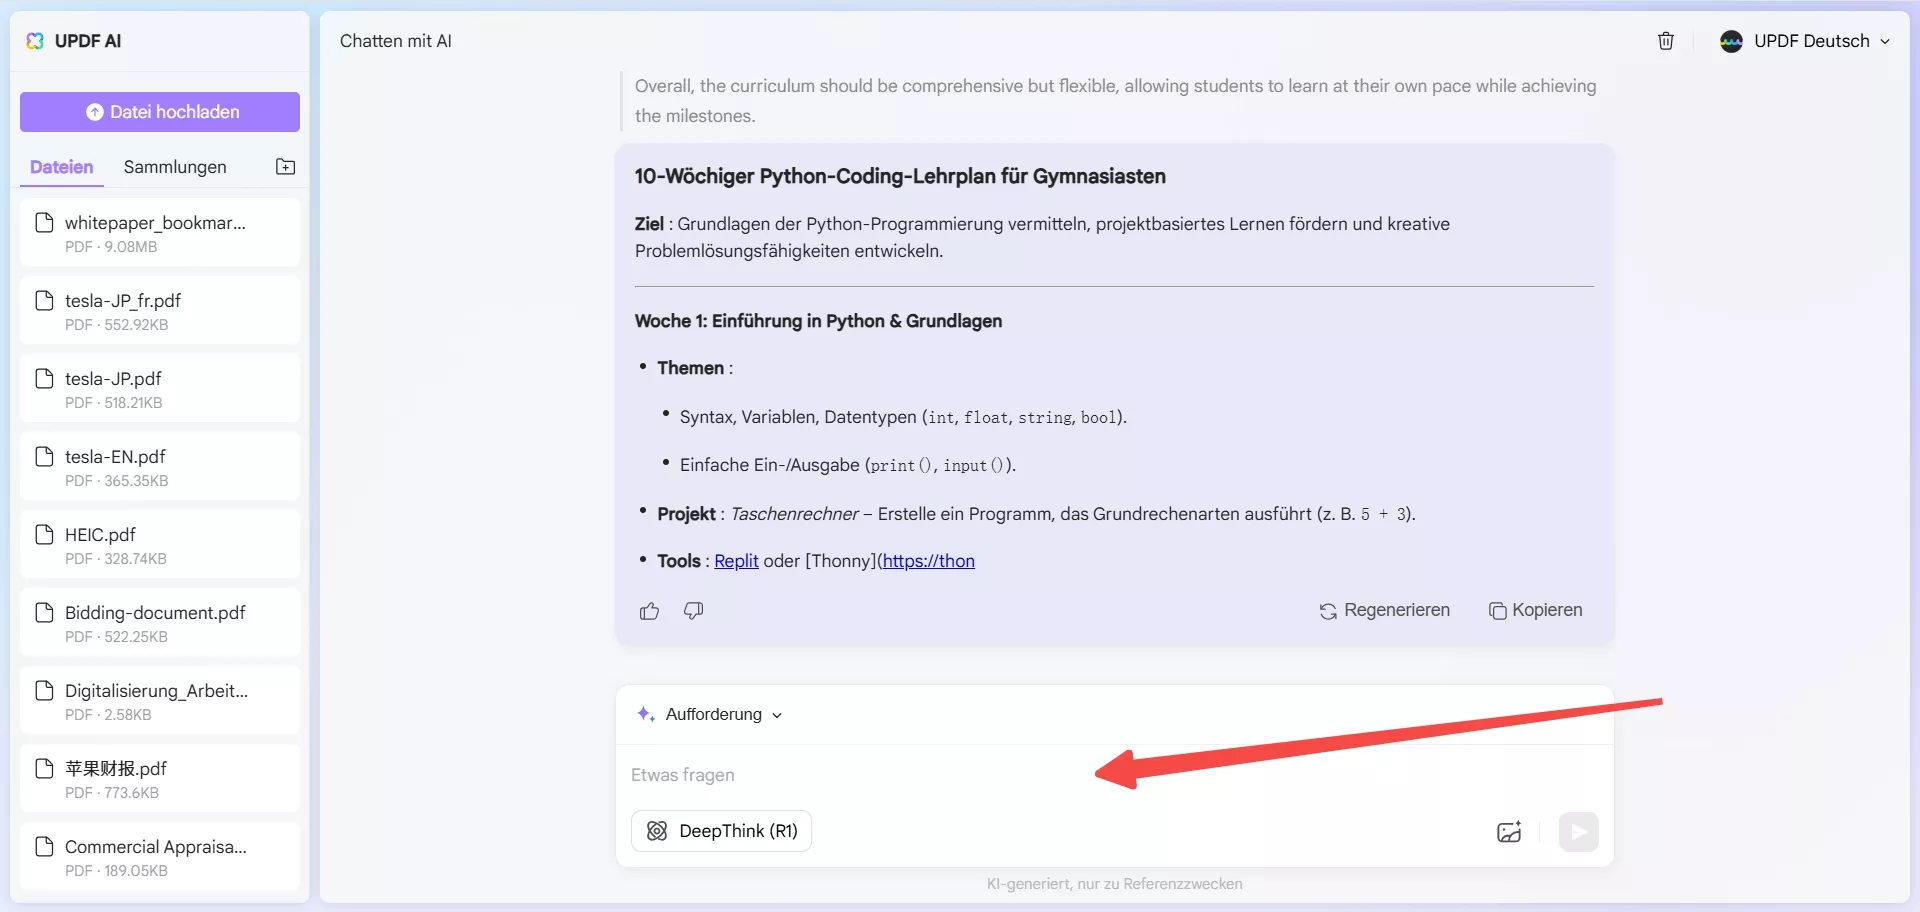The height and width of the screenshot is (912, 1920).
Task: Click the image upload icon in chat box
Action: click(x=1509, y=832)
